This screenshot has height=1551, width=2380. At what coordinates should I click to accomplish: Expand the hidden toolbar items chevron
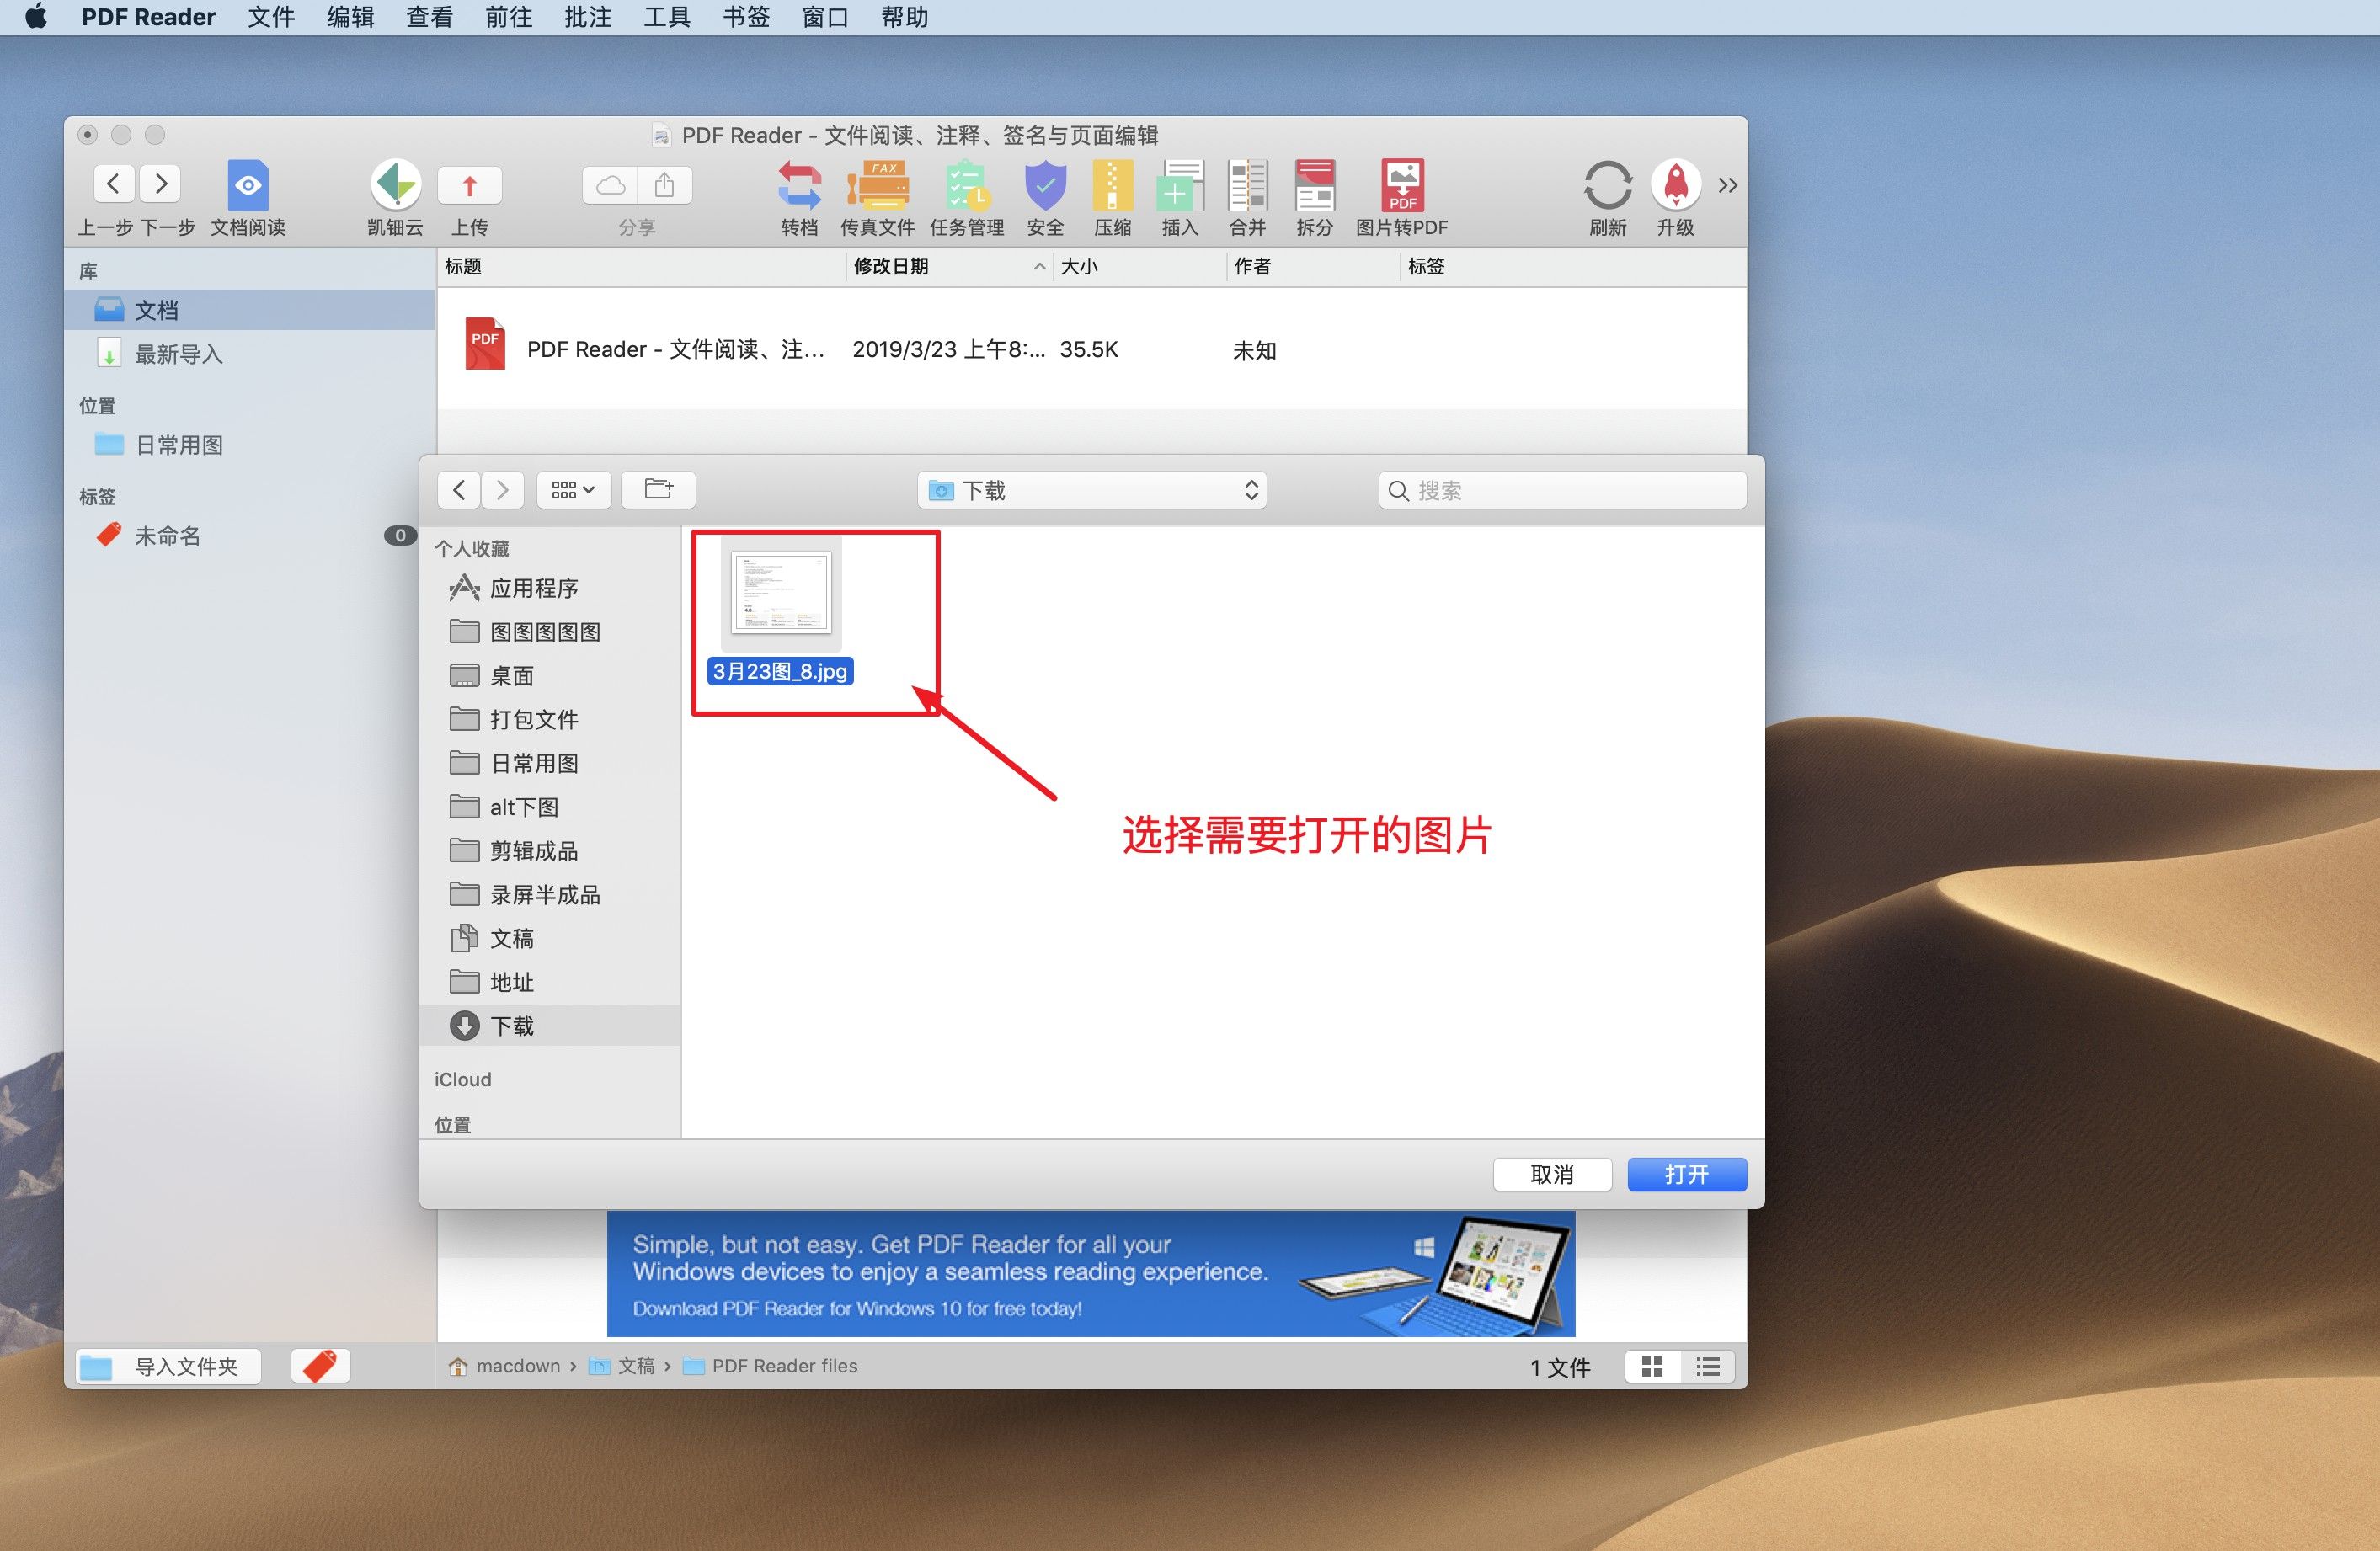1727,185
